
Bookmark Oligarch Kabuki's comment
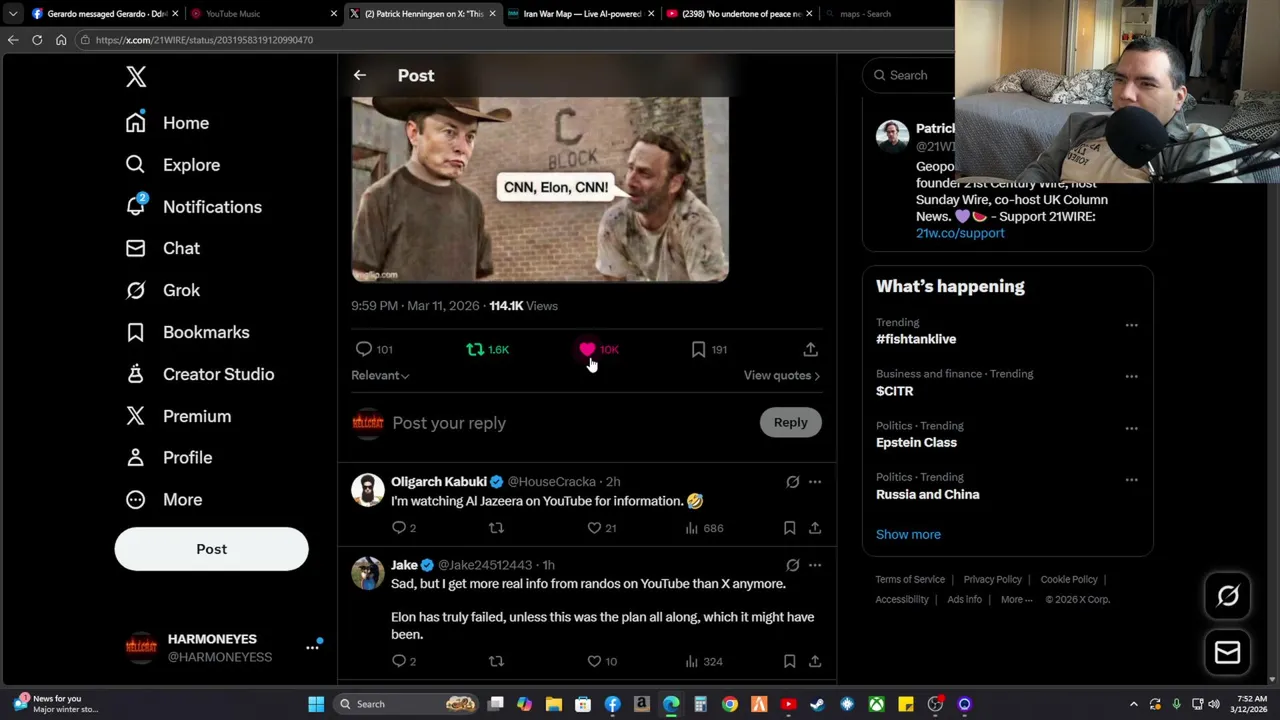pos(789,528)
